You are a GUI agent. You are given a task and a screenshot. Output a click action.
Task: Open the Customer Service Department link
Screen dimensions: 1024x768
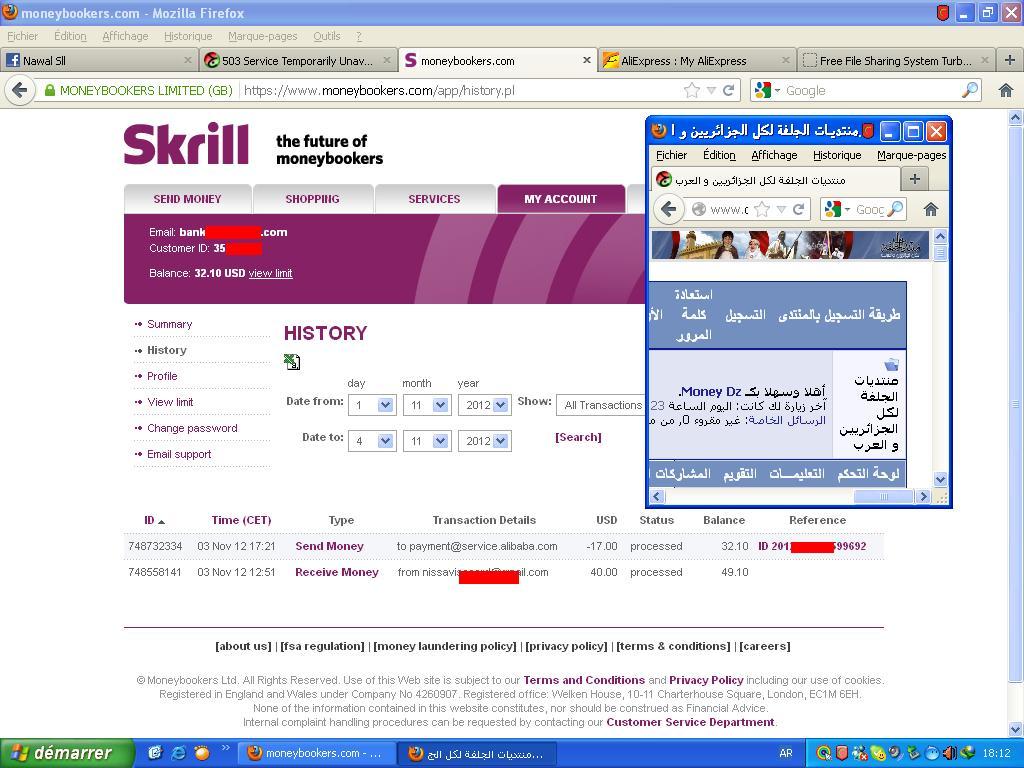point(690,722)
